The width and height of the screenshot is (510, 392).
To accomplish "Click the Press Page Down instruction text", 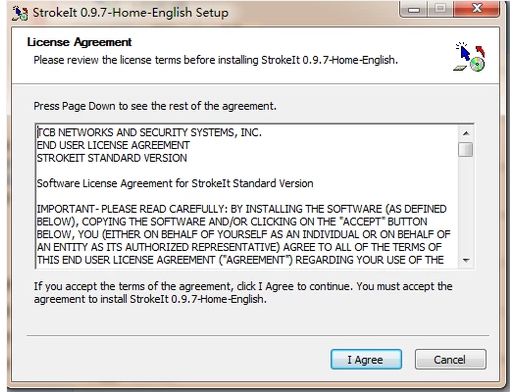I will pyautogui.click(x=155, y=106).
